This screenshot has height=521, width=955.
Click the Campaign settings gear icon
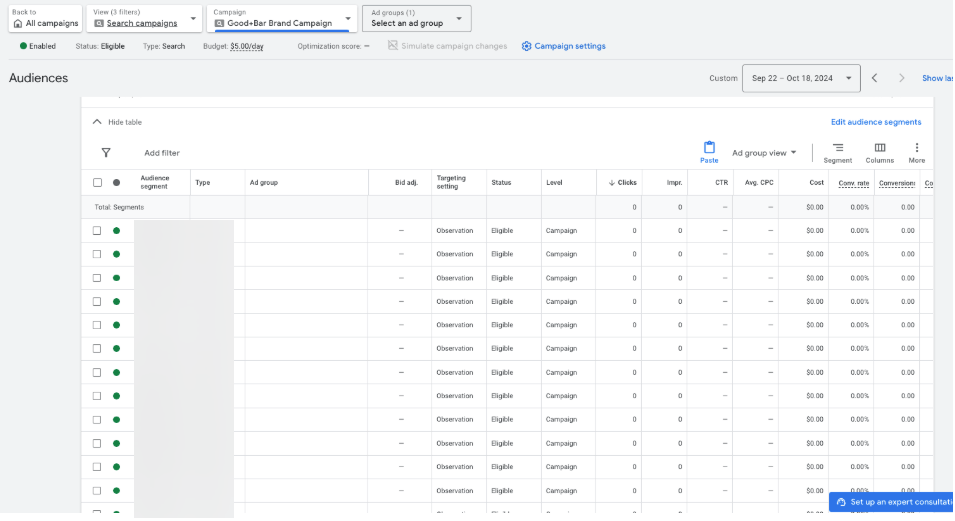527,46
